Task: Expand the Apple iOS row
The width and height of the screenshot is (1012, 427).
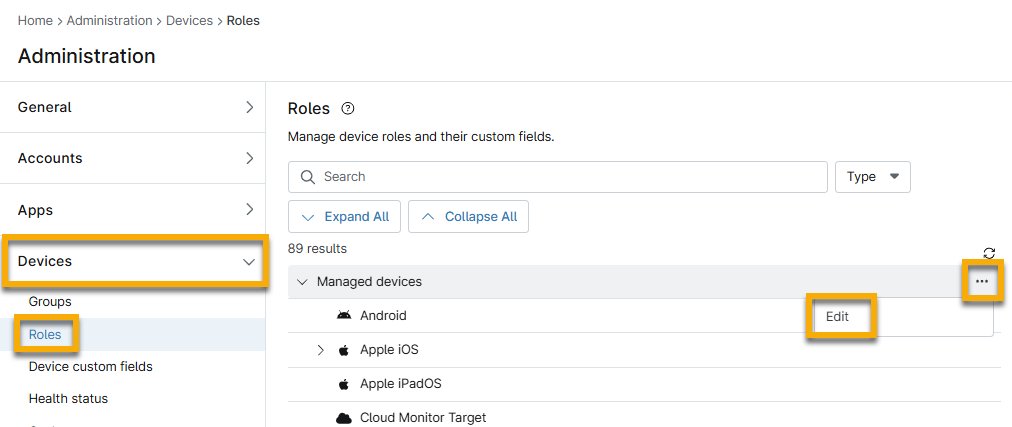Action: click(321, 350)
